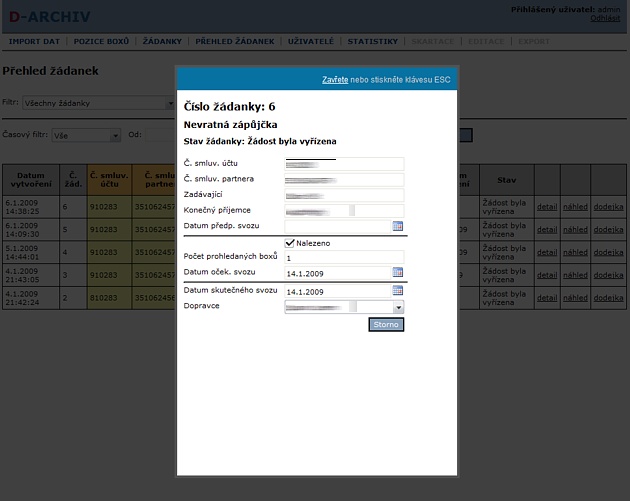Image resolution: width=630 pixels, height=501 pixels.
Task: Open calendar for Datum předp. svozu
Action: [397, 226]
